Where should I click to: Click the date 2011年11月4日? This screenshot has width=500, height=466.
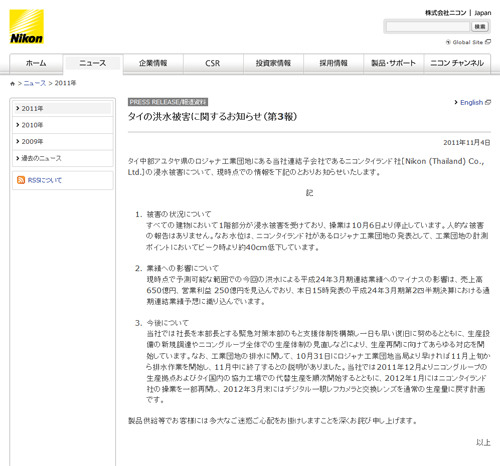click(x=467, y=143)
